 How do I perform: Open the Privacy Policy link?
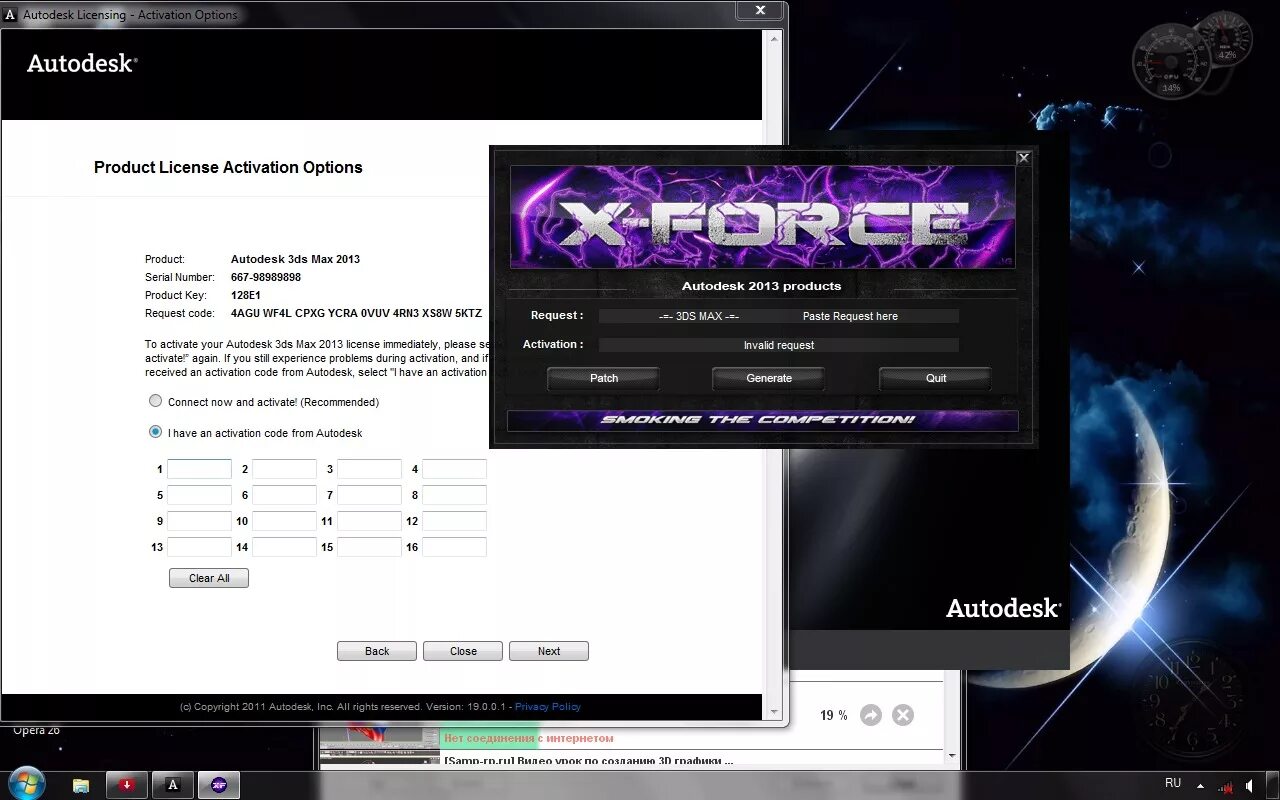coord(548,706)
